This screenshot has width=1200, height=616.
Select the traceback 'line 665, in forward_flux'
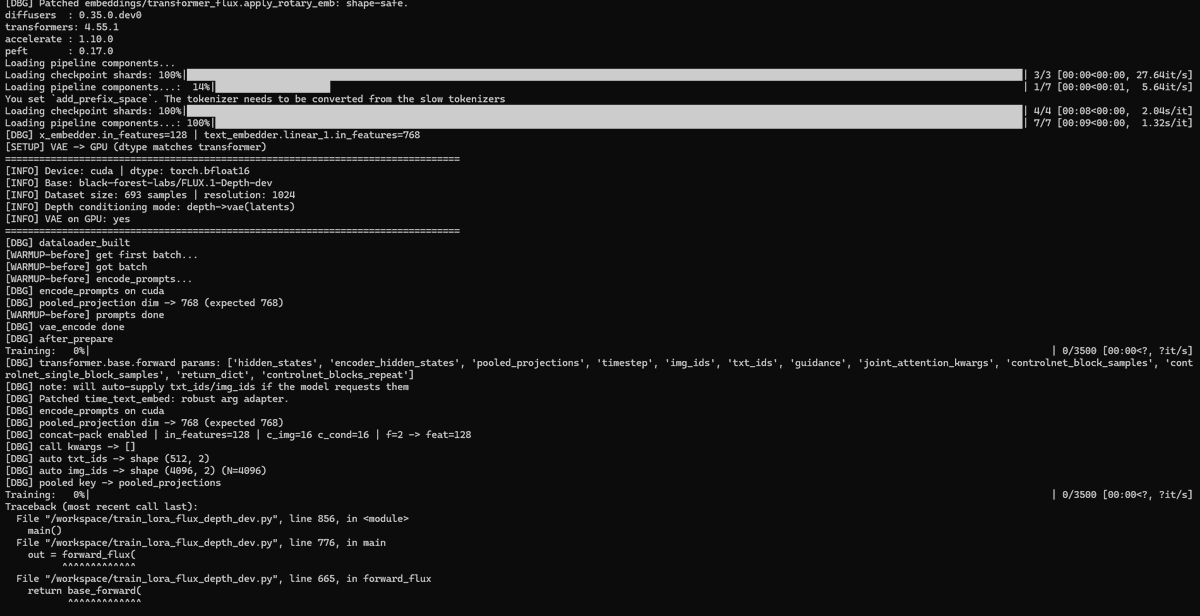pyautogui.click(x=224, y=579)
